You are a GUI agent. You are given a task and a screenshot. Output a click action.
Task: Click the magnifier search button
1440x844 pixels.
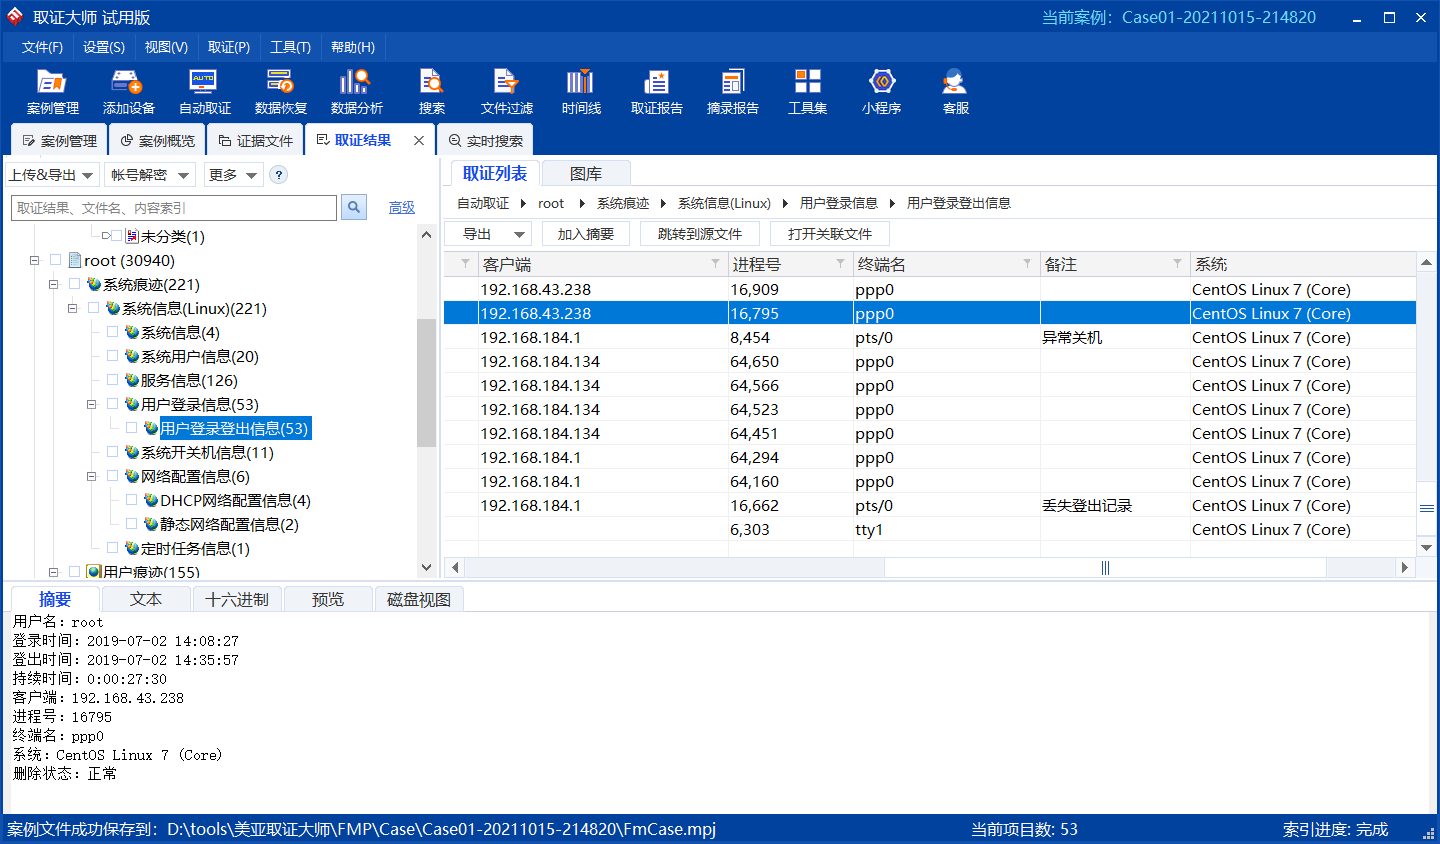(x=354, y=207)
